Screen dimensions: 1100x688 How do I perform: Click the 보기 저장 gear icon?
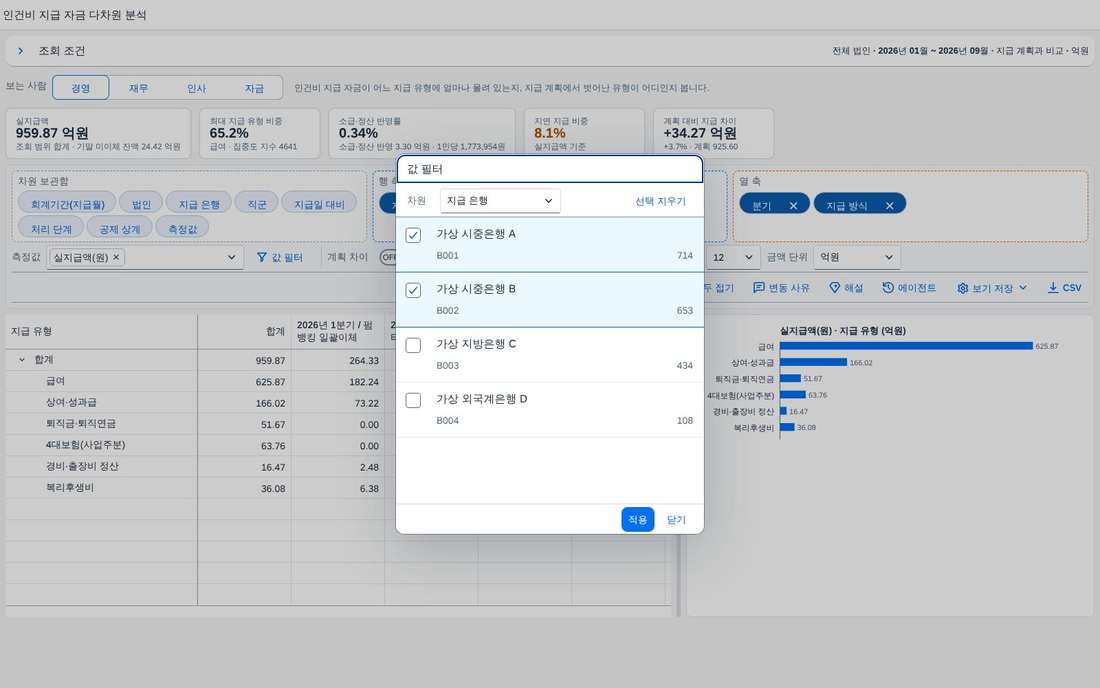click(x=962, y=288)
